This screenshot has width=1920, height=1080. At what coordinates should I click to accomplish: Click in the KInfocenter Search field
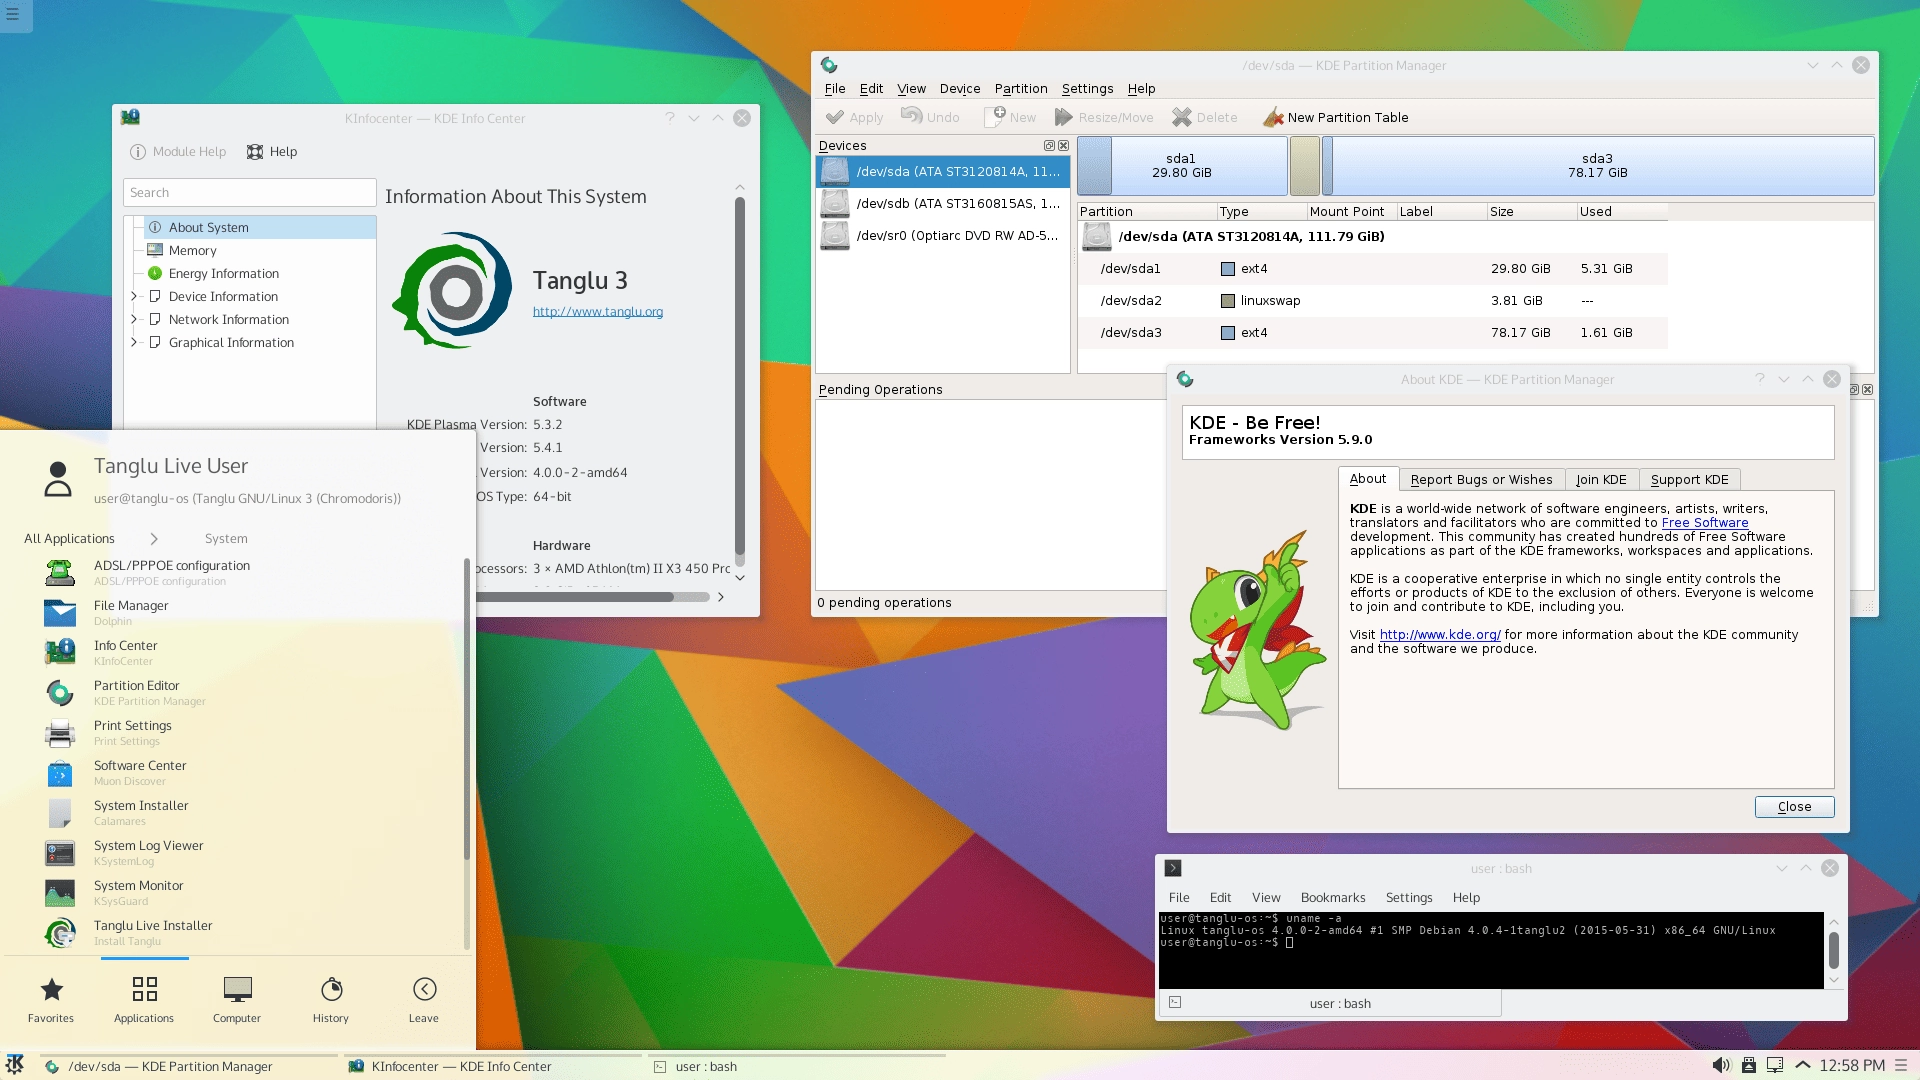tap(250, 193)
